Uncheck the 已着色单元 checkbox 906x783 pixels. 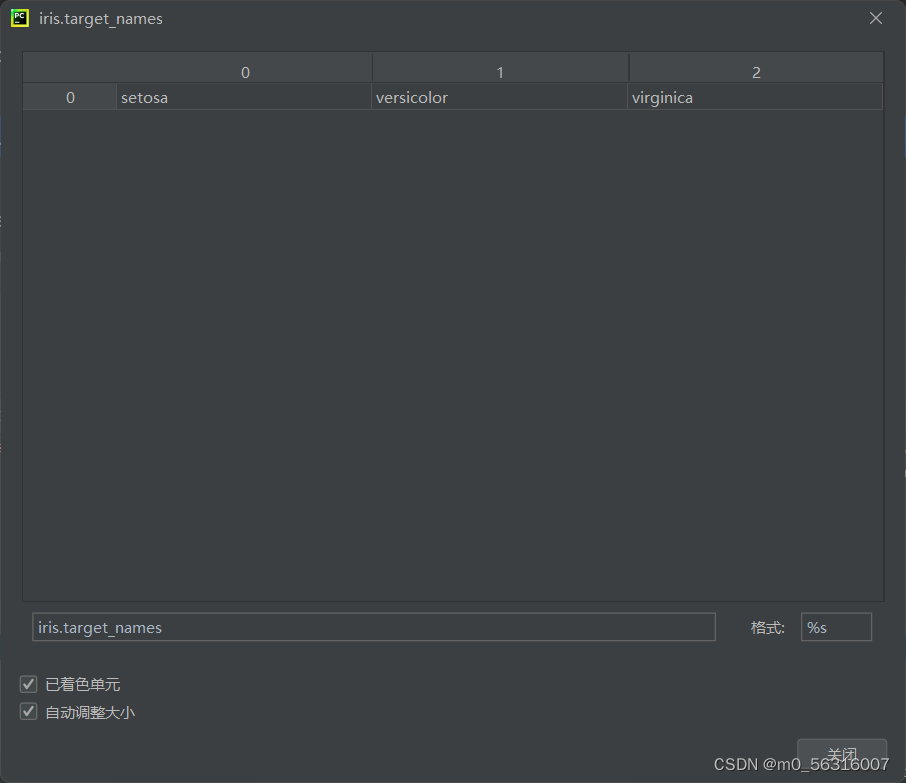28,684
